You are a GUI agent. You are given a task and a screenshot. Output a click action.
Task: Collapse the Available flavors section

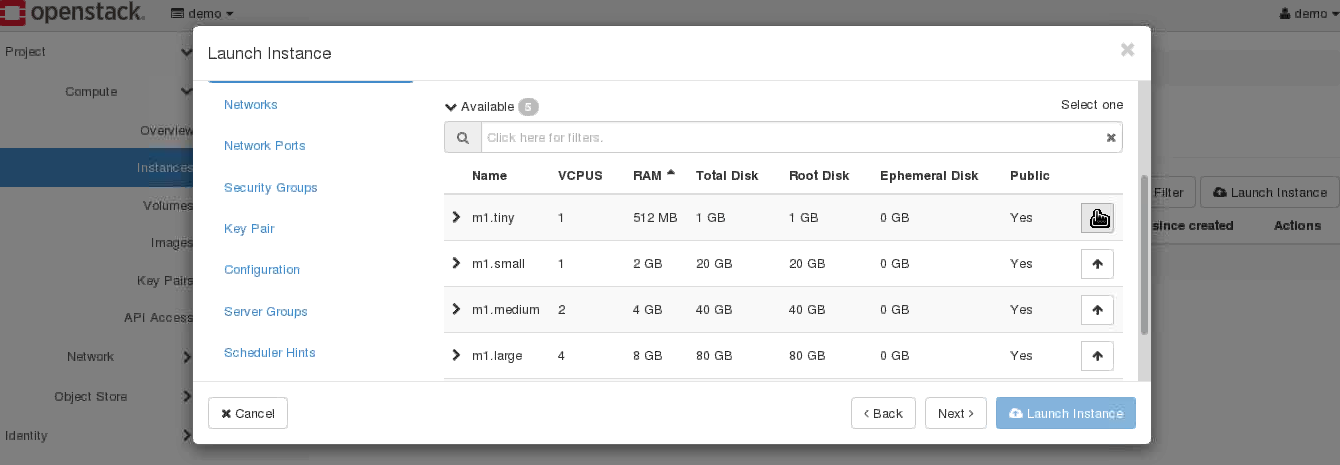(x=451, y=107)
